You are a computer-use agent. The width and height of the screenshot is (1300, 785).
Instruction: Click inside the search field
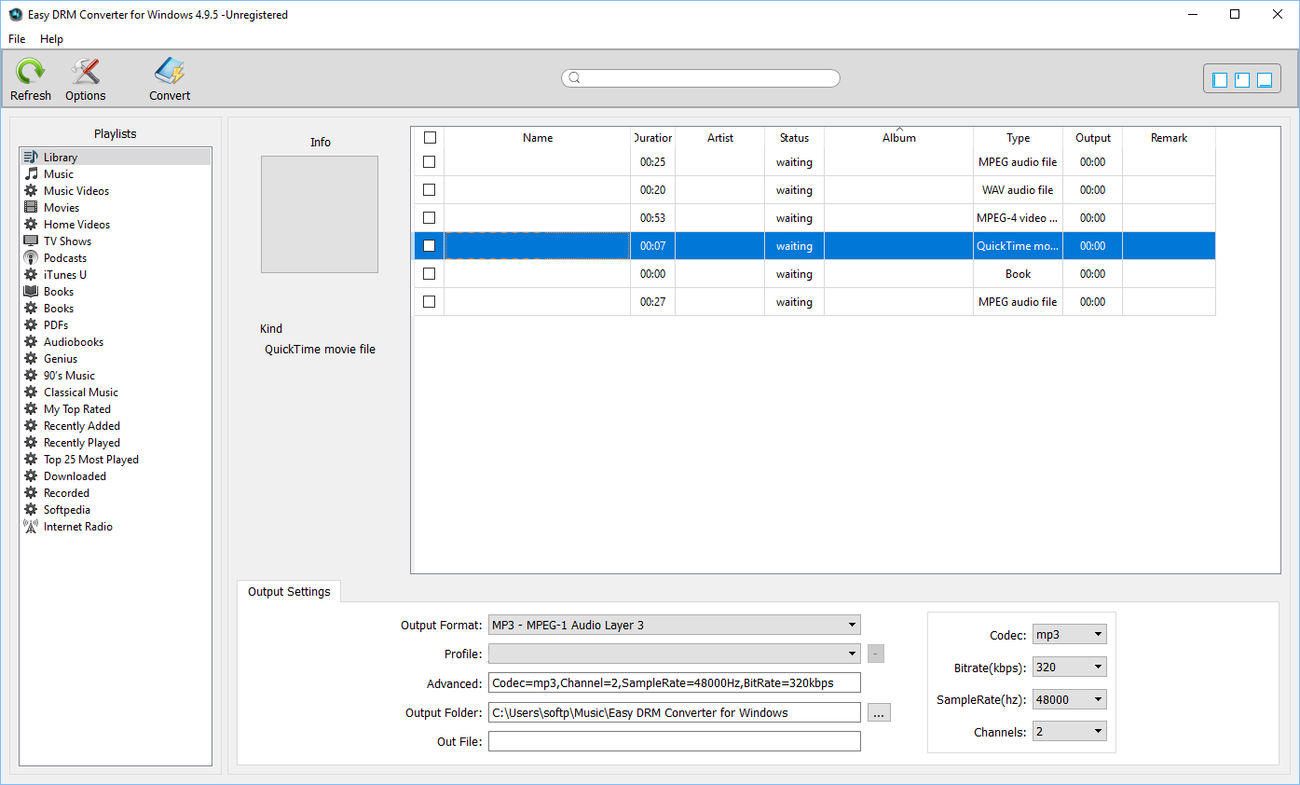(x=700, y=77)
